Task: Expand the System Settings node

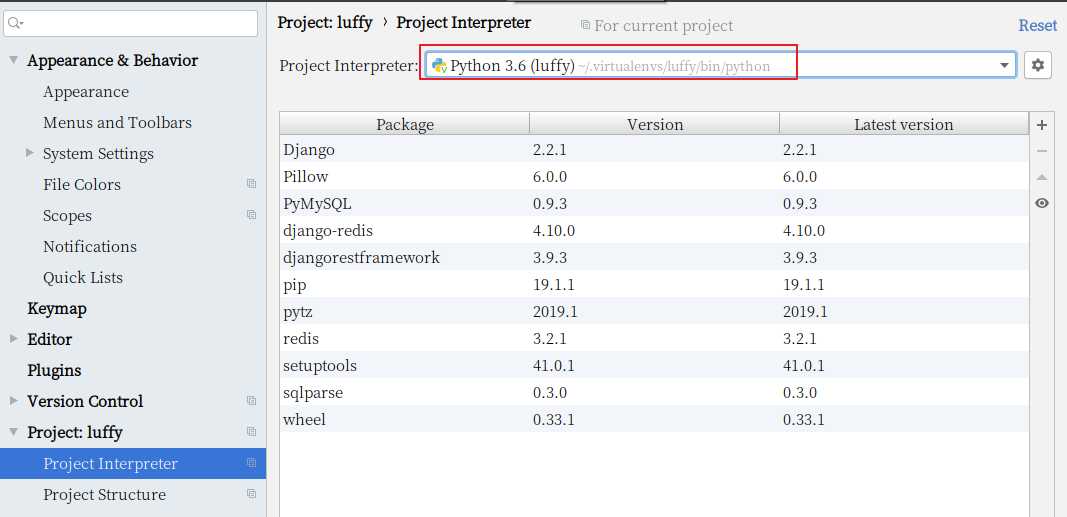Action: [29, 153]
